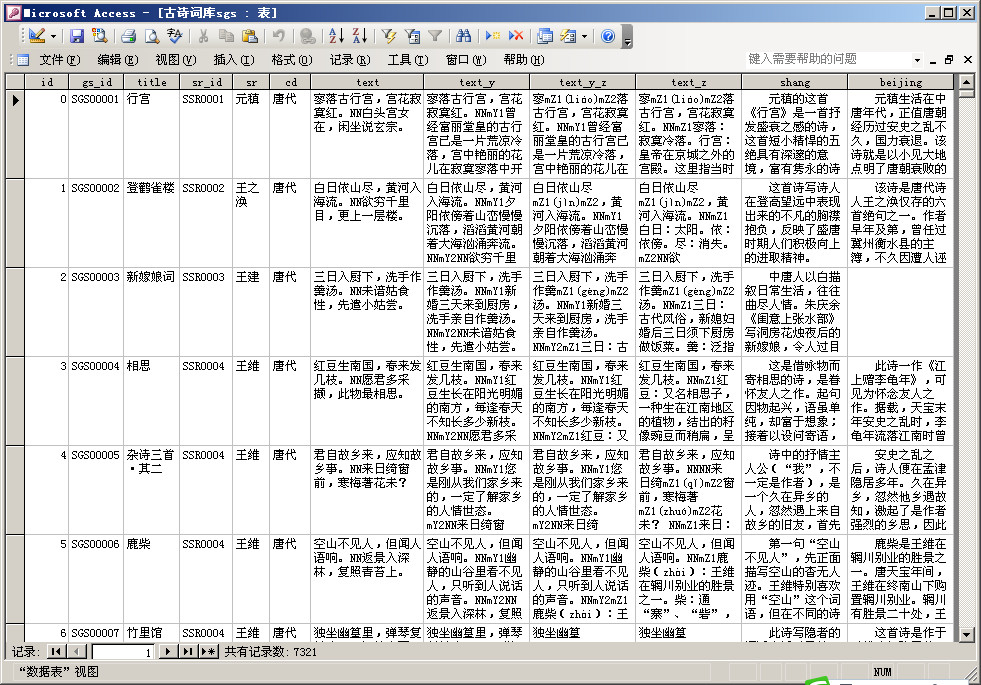Click the Spelling check icon
Image resolution: width=981 pixels, height=685 pixels.
175,36
